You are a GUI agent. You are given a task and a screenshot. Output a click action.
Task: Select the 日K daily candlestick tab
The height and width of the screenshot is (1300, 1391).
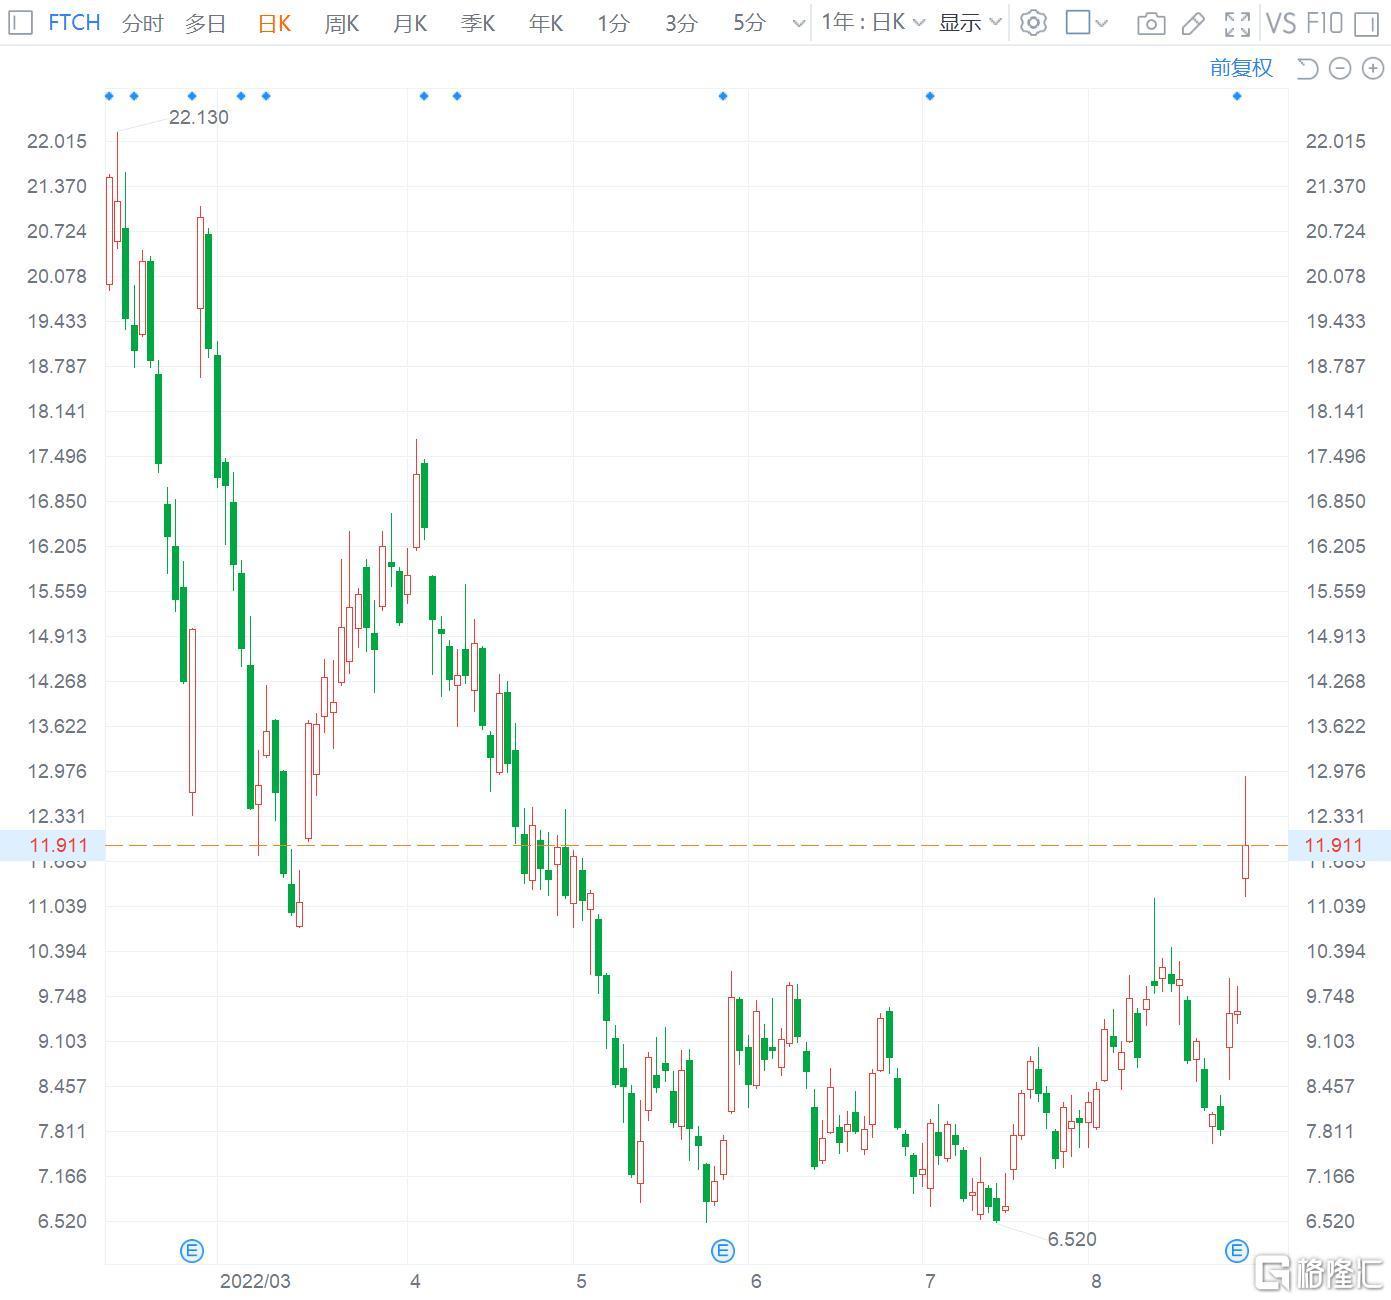pos(274,23)
